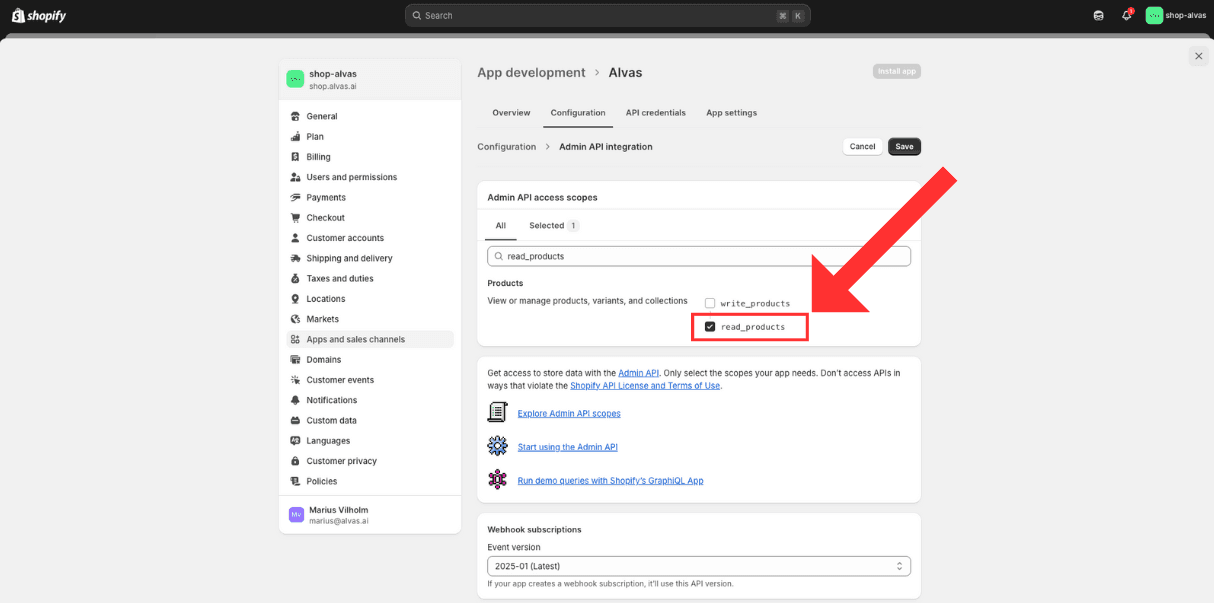Click the Users and permissions icon

point(295,177)
